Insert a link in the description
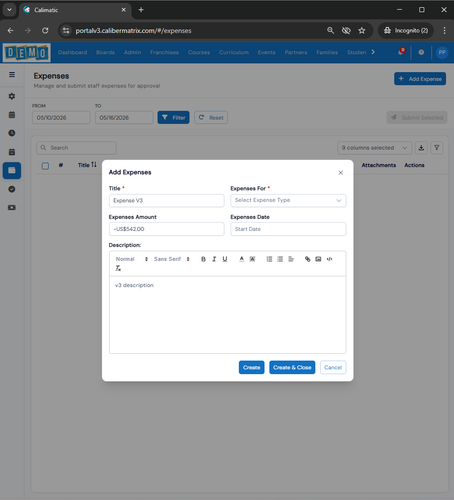This screenshot has height=500, width=454. point(308,259)
